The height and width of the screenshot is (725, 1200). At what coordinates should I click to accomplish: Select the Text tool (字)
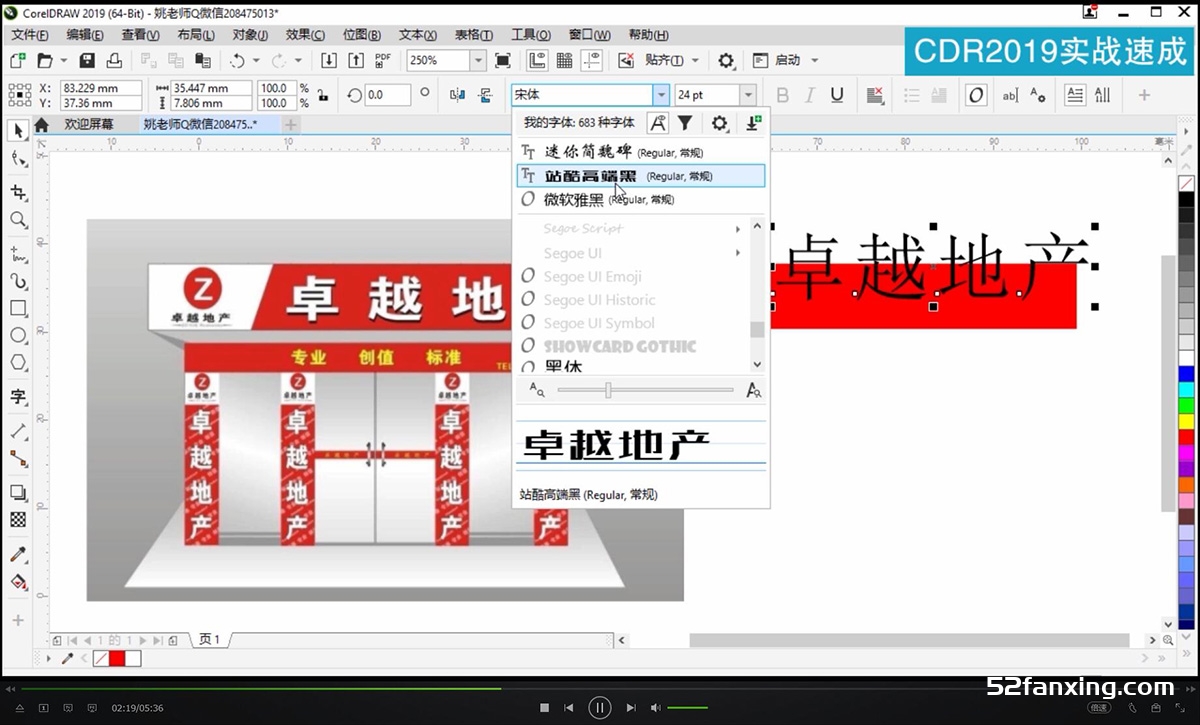tap(18, 397)
